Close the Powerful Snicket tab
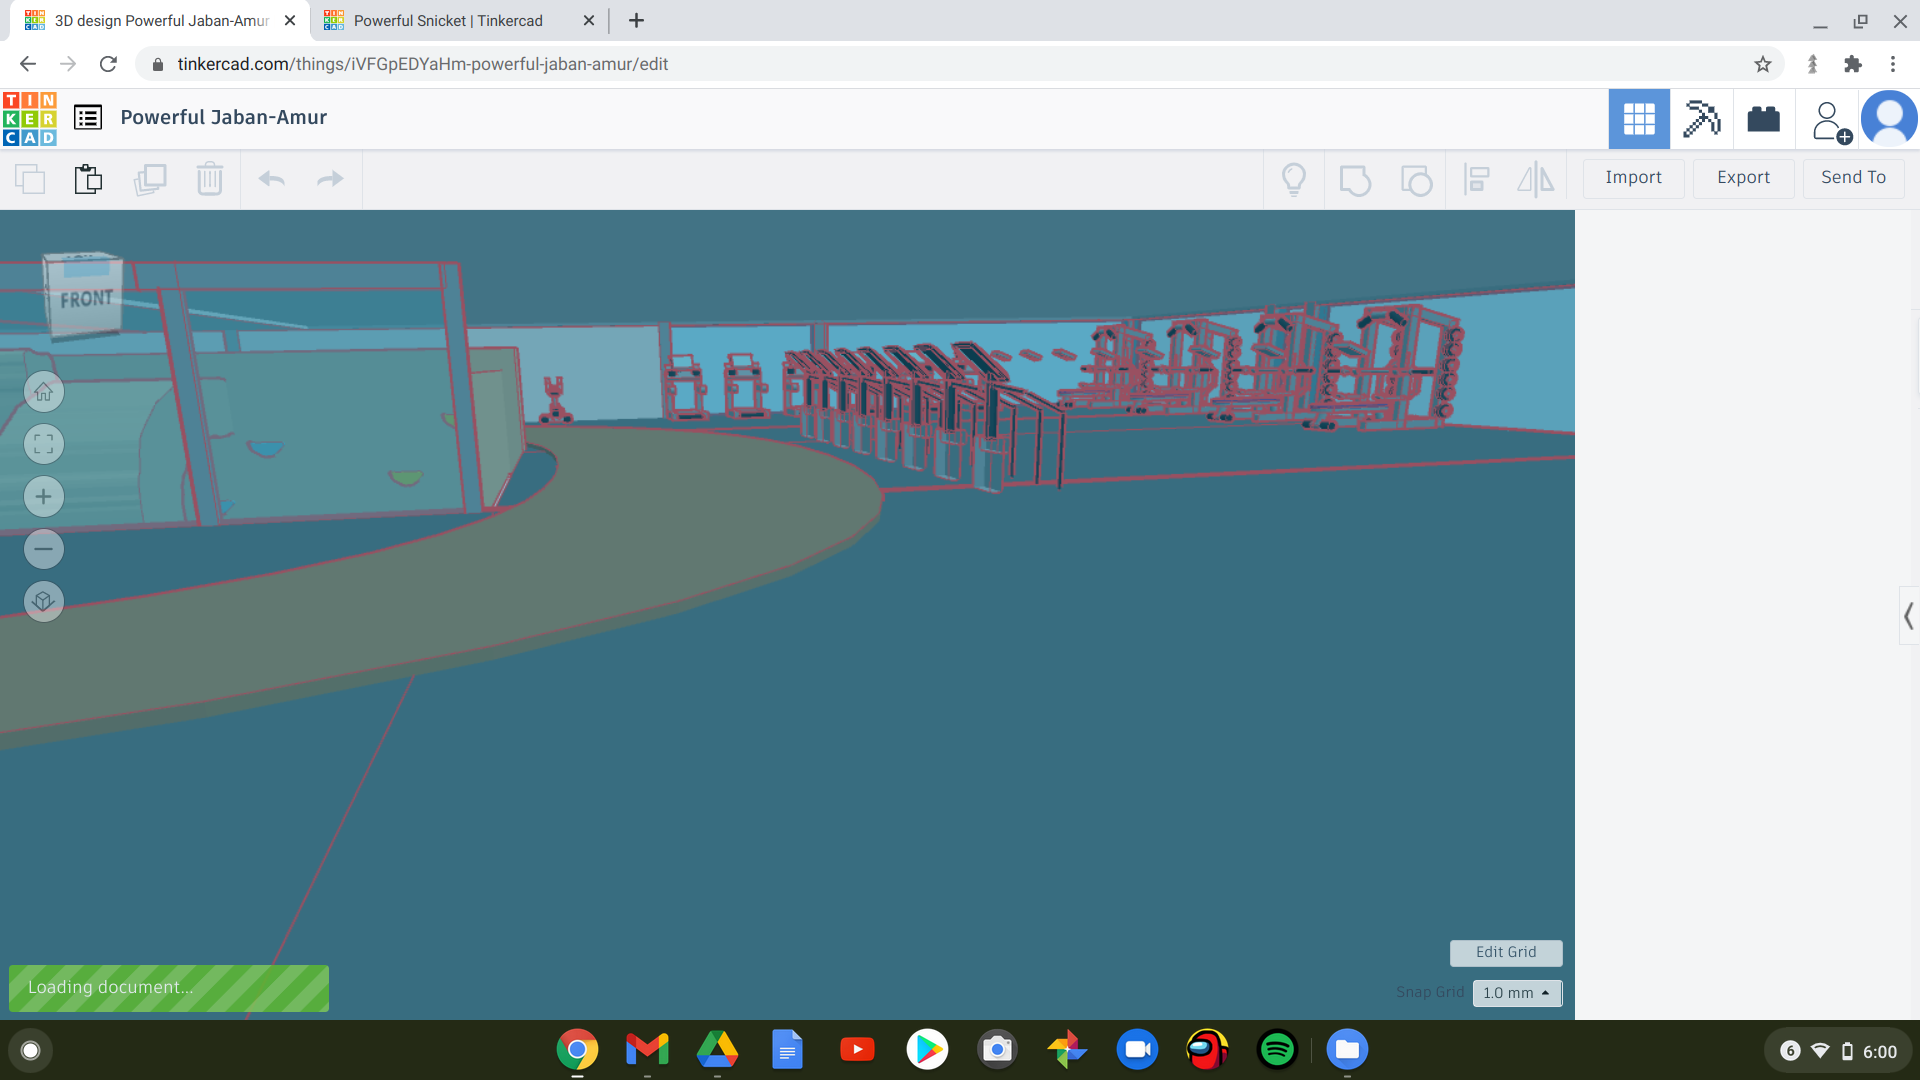Viewport: 1920px width, 1080px height. coord(589,21)
